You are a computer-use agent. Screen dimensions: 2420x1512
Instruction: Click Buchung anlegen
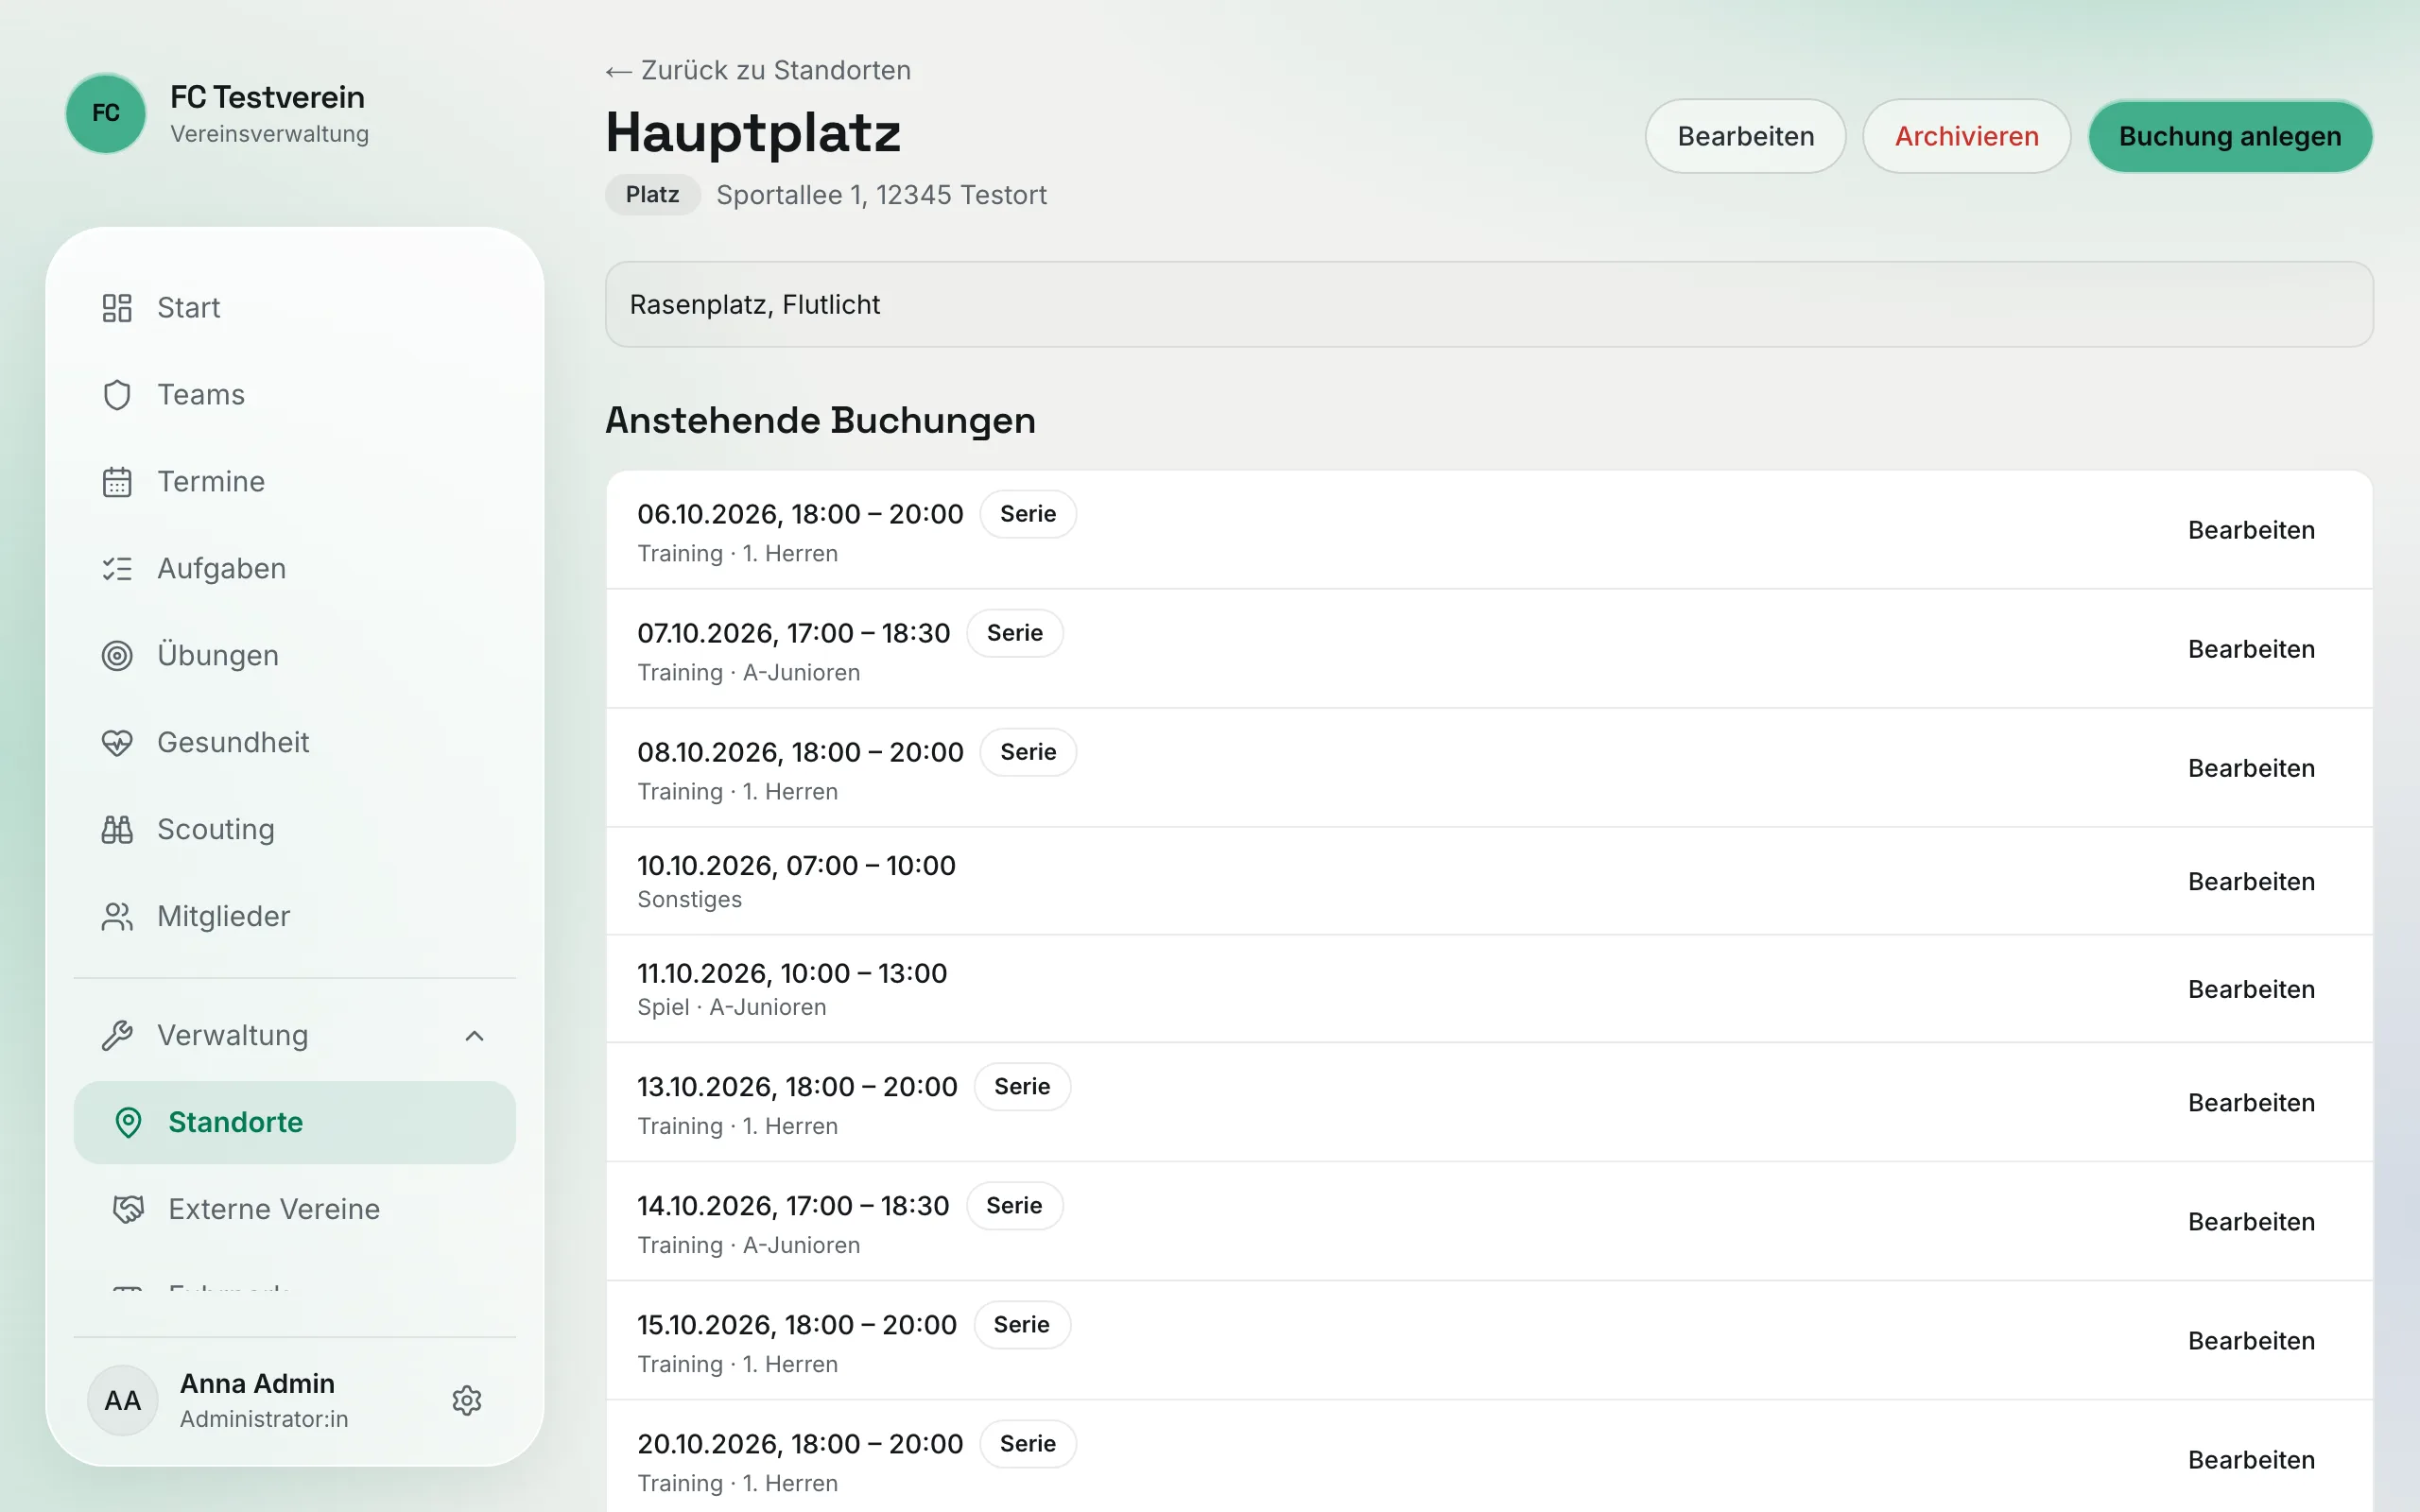(x=2230, y=136)
